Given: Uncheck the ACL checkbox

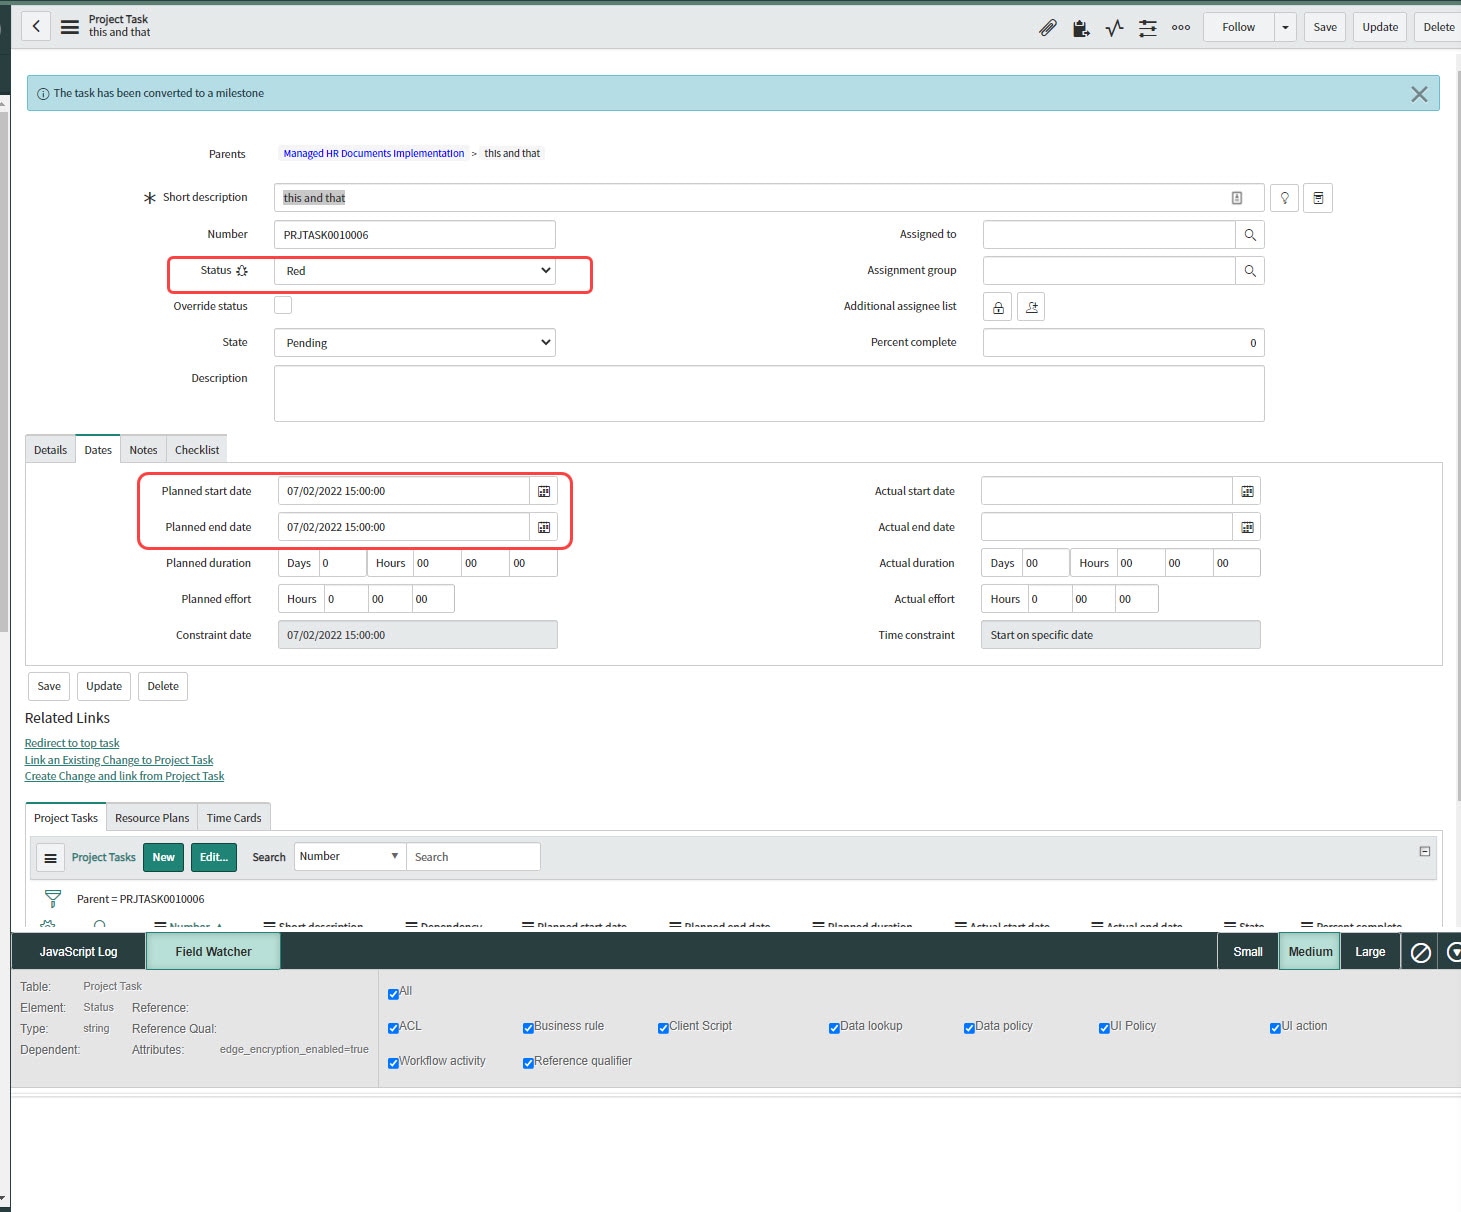Looking at the screenshot, I should coord(393,1028).
